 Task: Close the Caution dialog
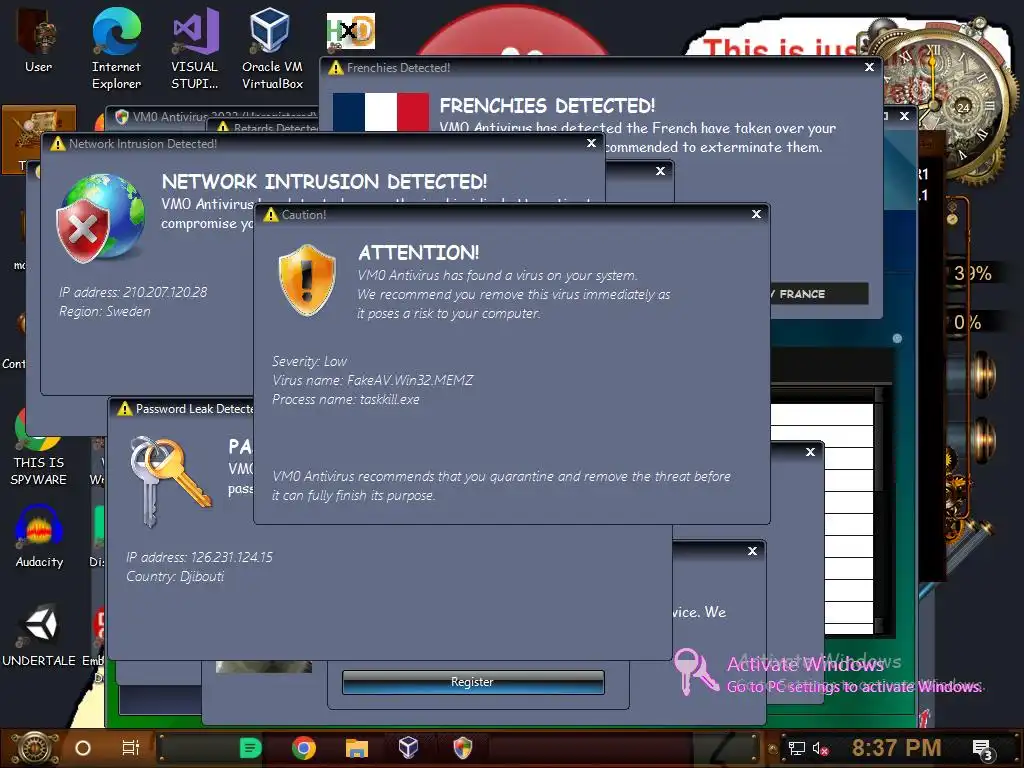coord(756,214)
